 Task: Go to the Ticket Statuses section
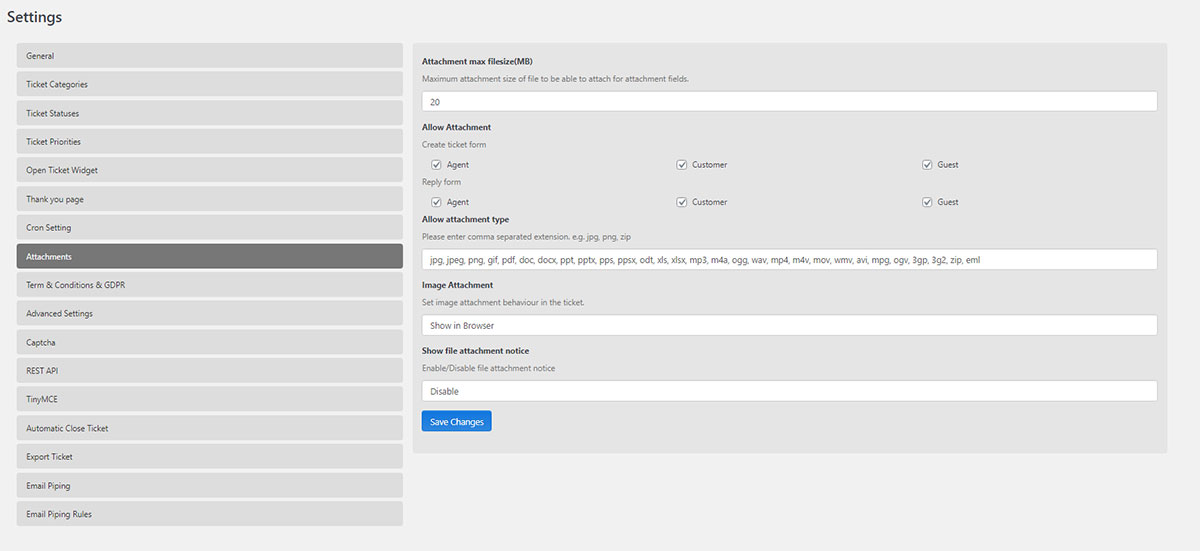tap(209, 113)
